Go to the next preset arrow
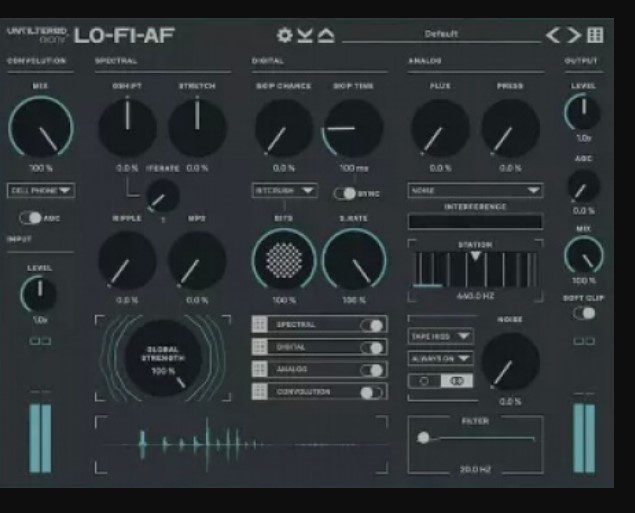This screenshot has height=513, width=635. point(573,36)
